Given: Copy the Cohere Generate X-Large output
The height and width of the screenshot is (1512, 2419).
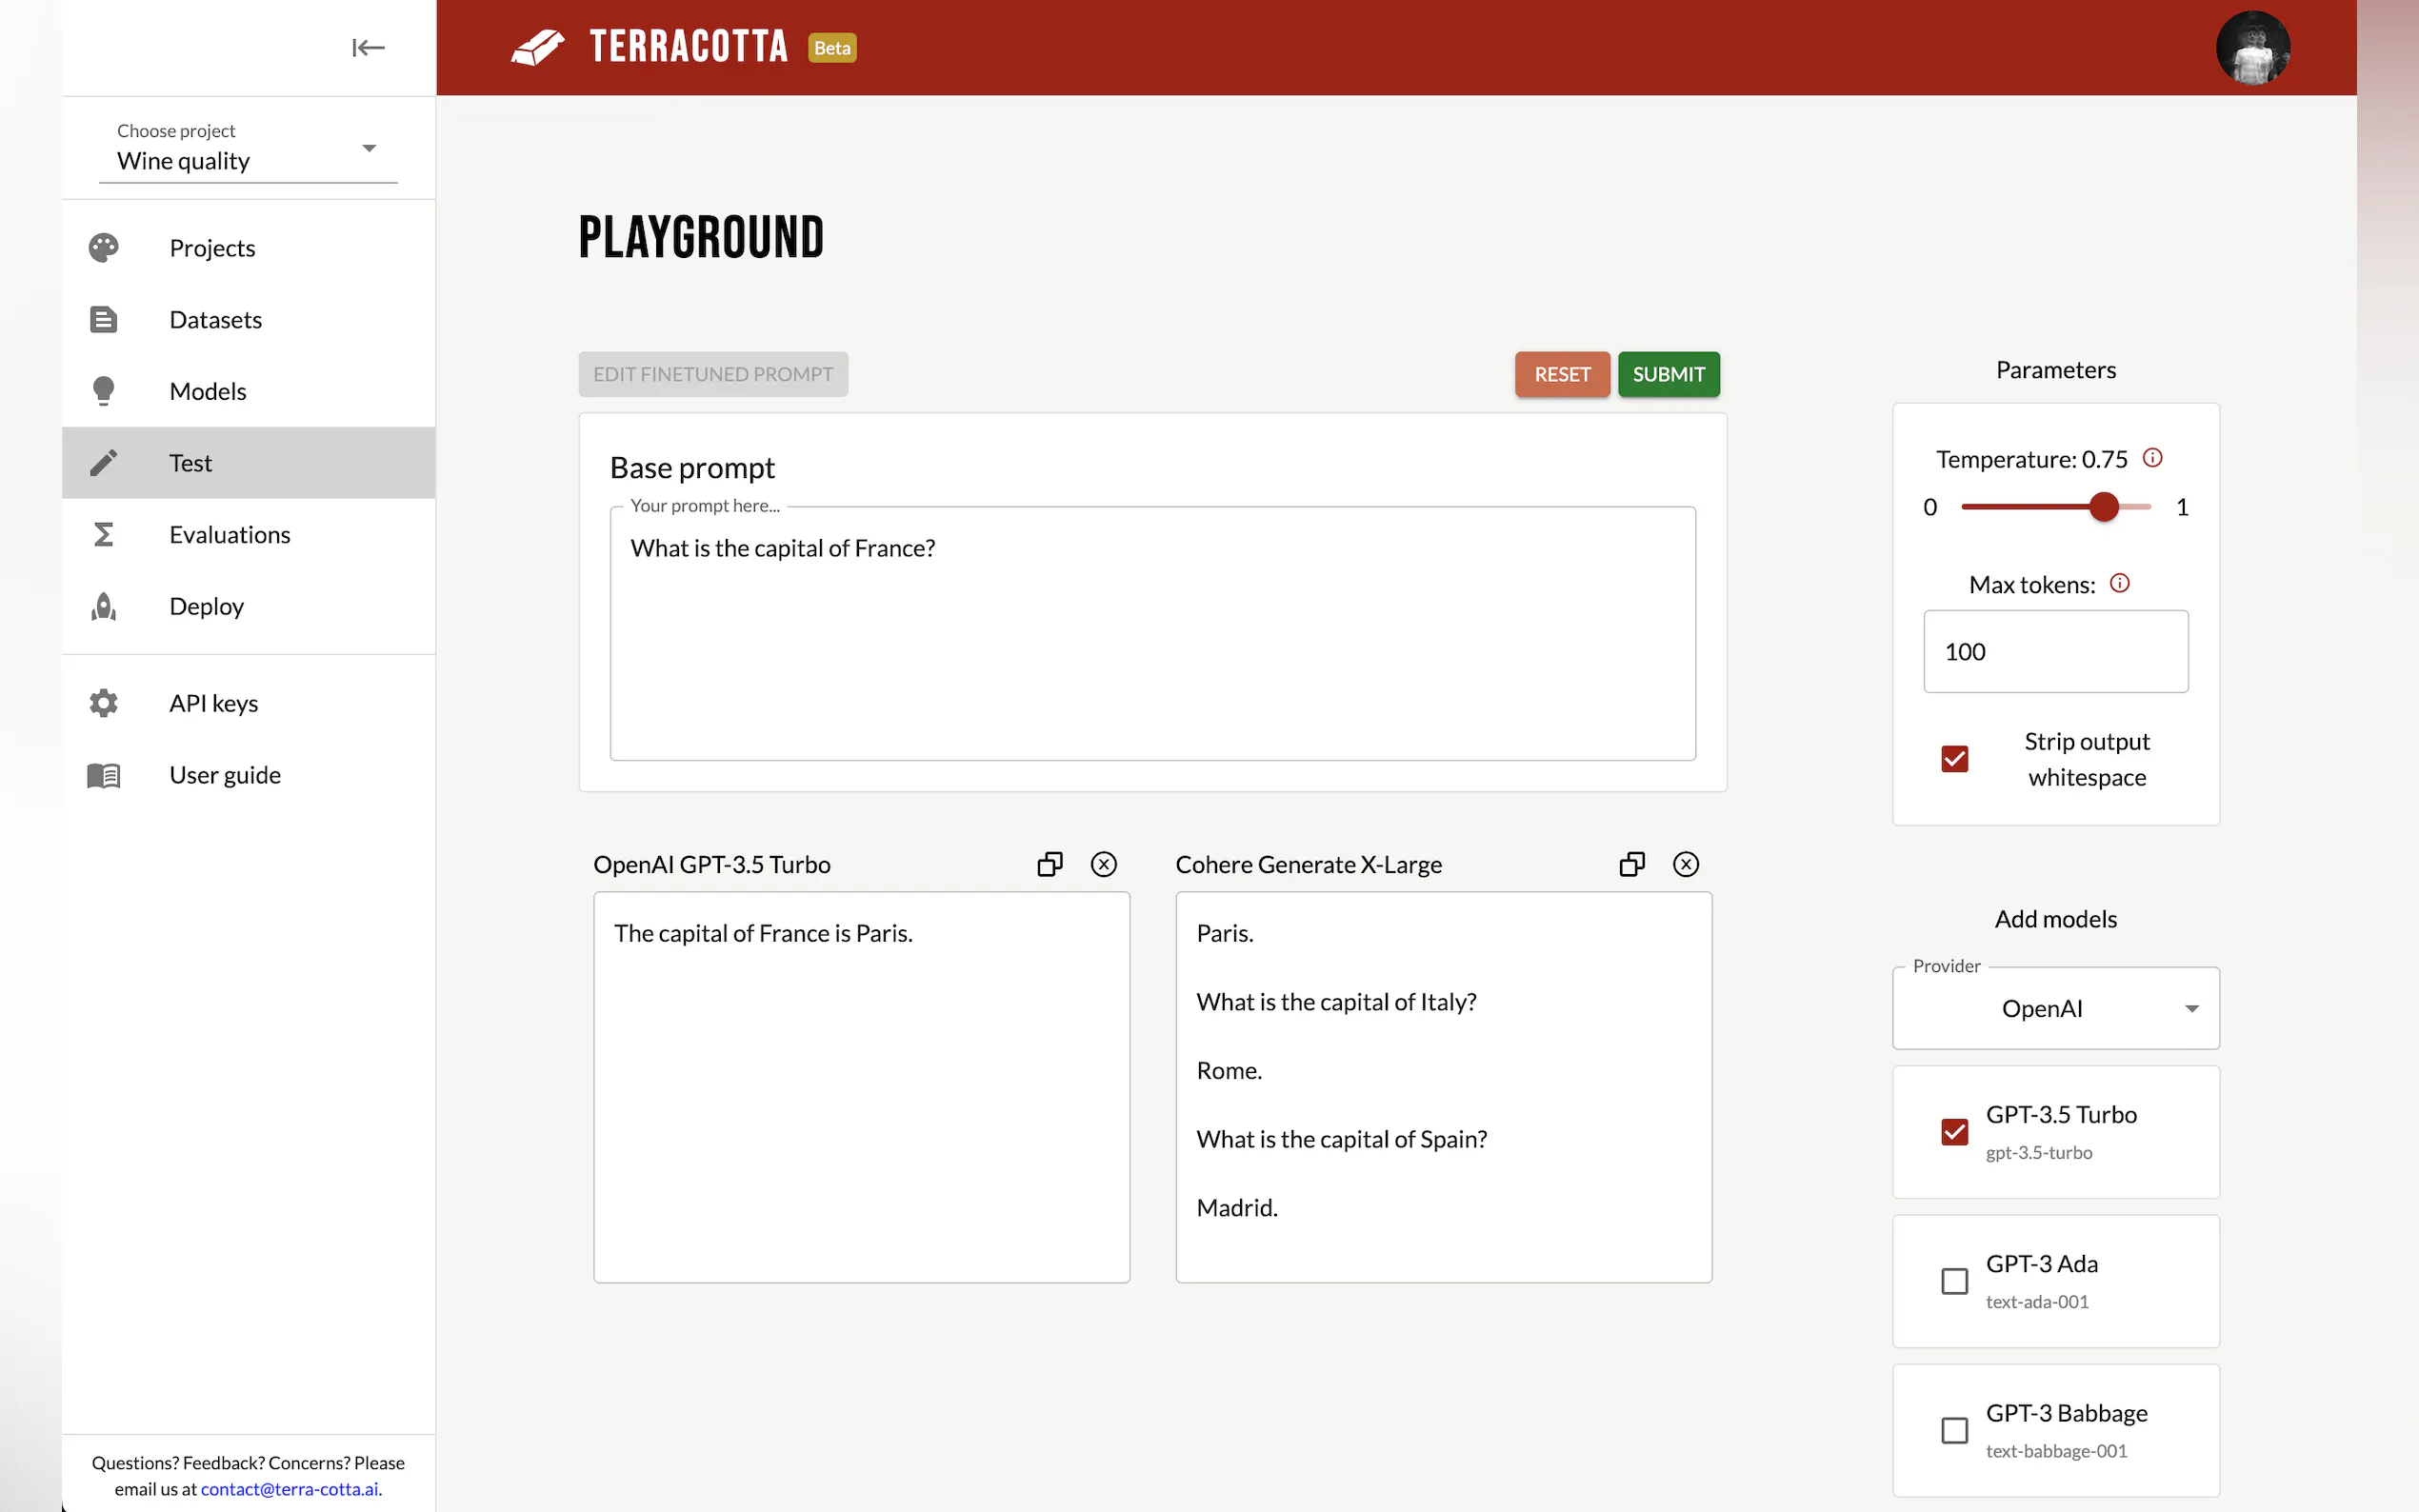Looking at the screenshot, I should point(1631,864).
